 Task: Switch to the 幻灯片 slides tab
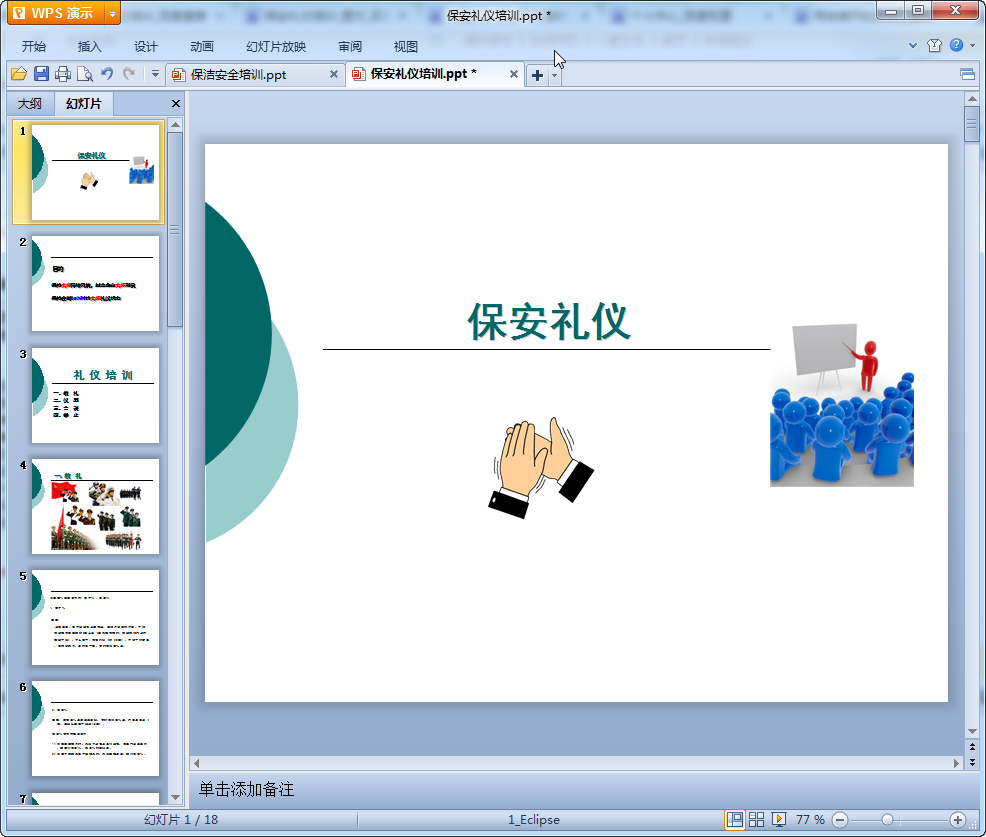coord(84,104)
